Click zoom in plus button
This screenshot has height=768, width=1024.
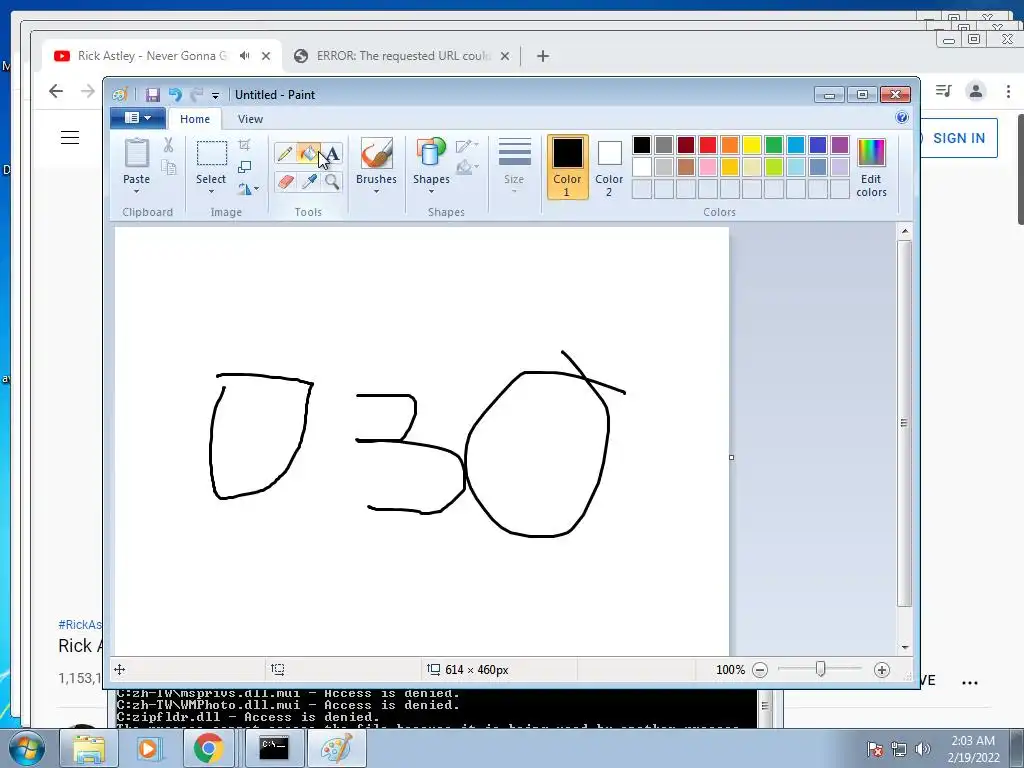882,670
